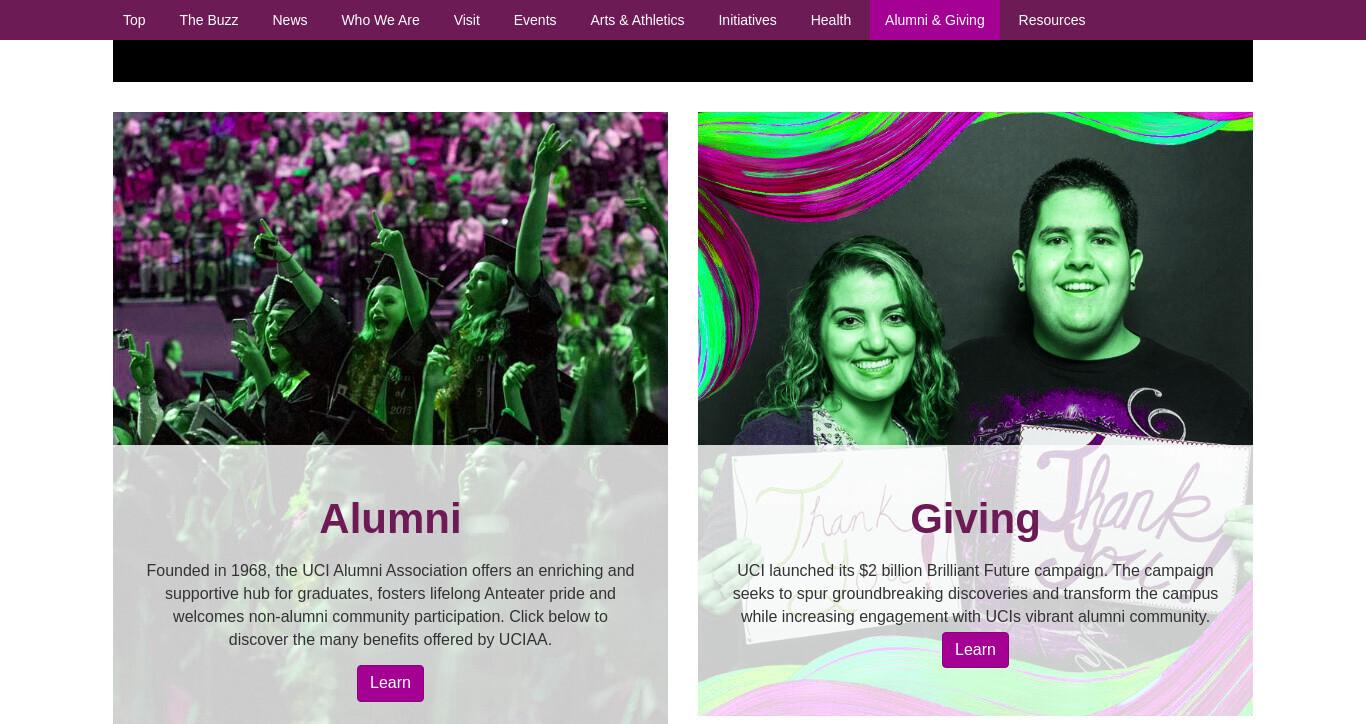
Task: Click the Giving heading
Action: (975, 519)
